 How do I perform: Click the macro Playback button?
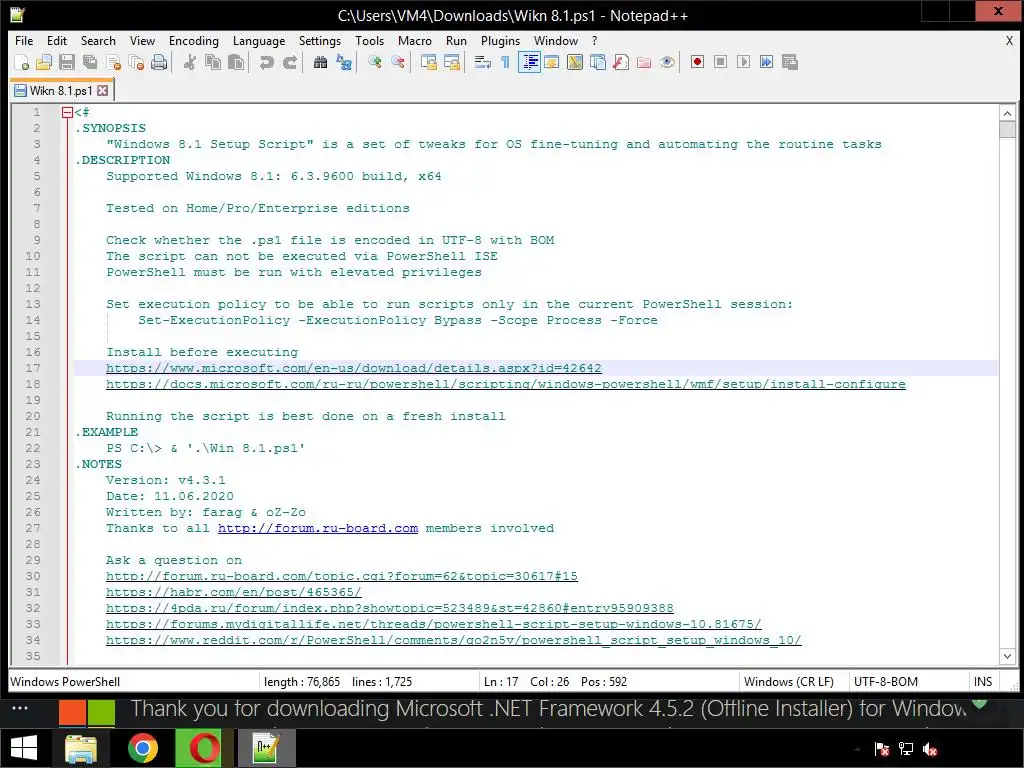point(743,62)
